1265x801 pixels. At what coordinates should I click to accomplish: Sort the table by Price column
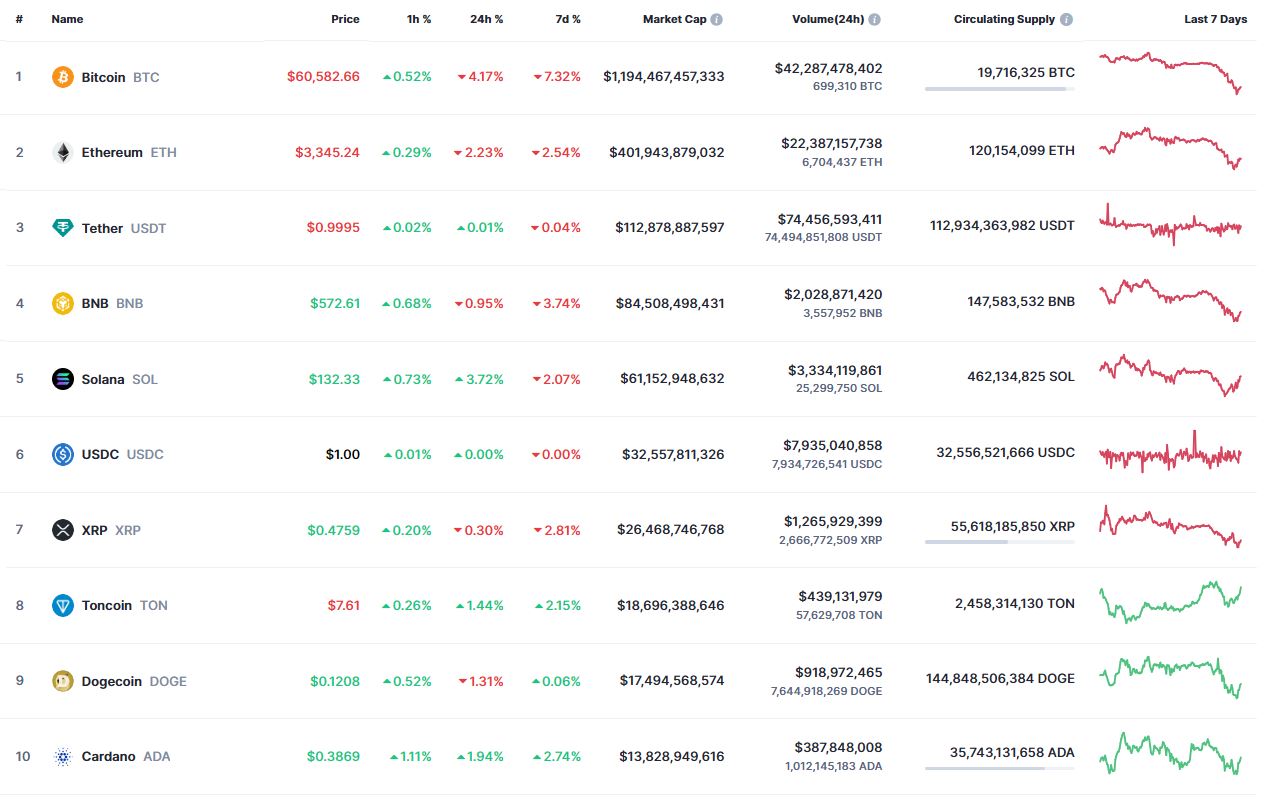tap(345, 19)
